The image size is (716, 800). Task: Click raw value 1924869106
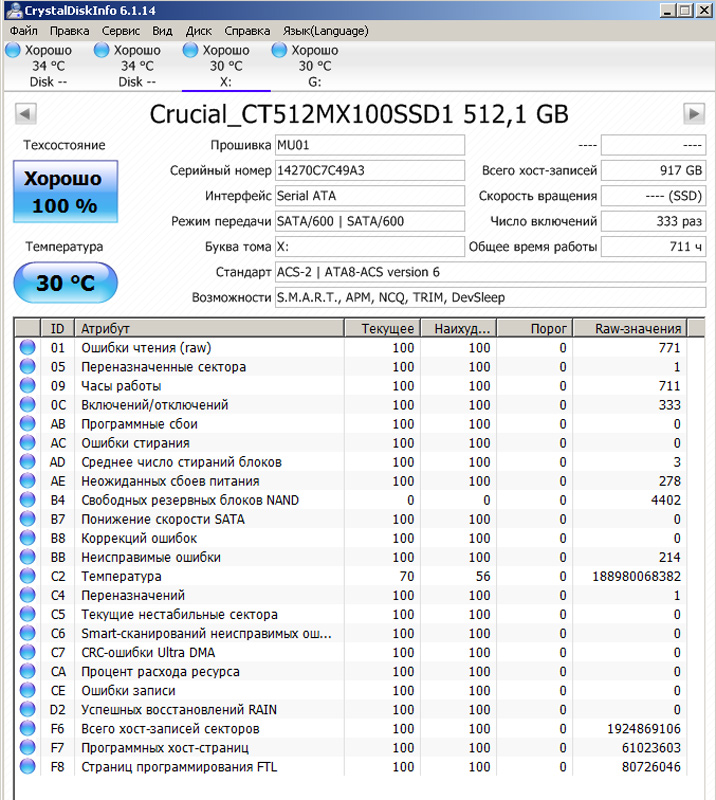tap(644, 729)
